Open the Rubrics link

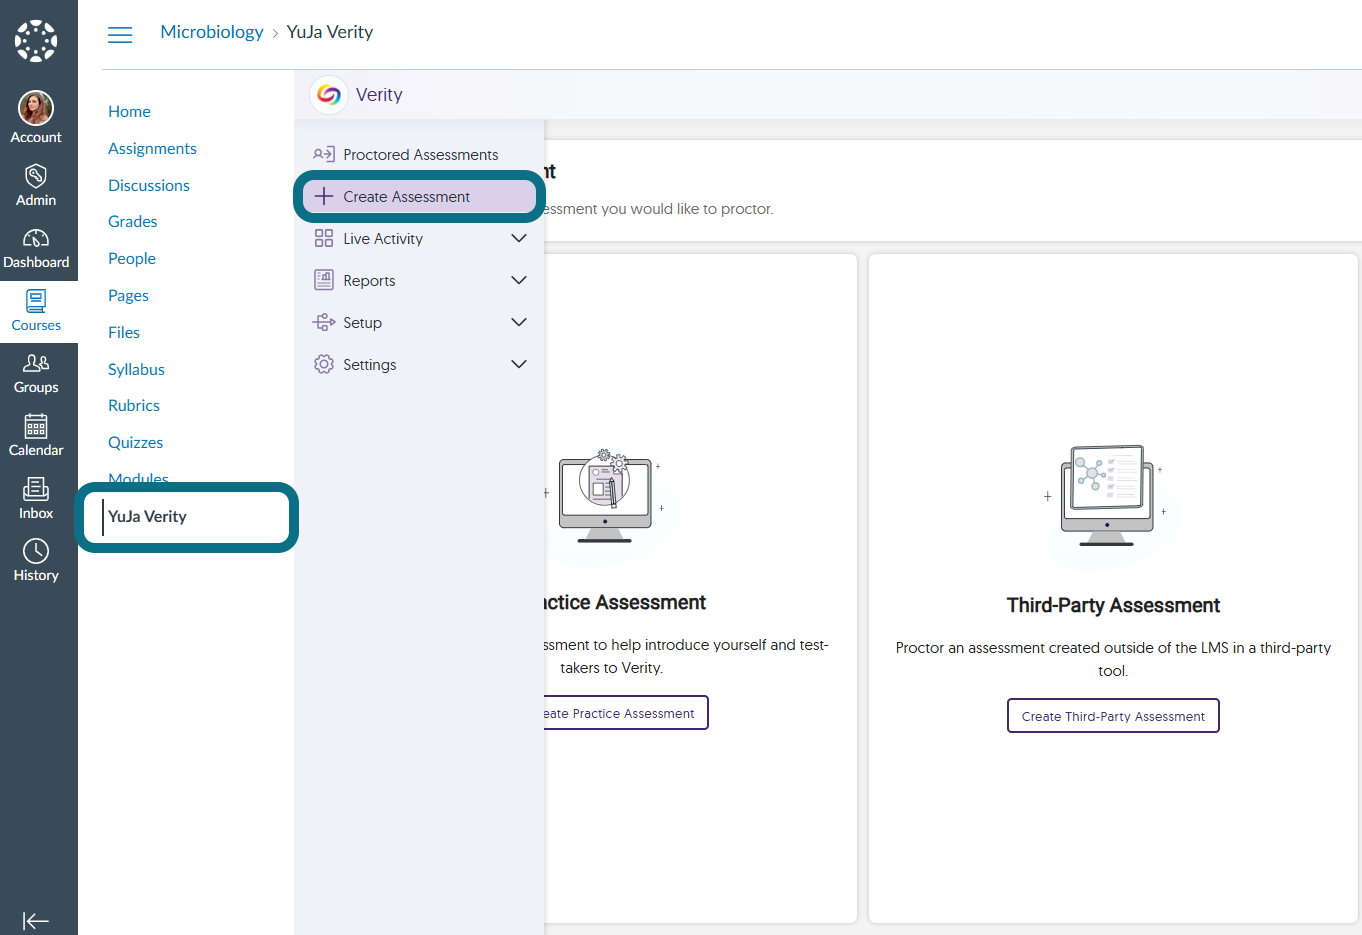point(134,405)
